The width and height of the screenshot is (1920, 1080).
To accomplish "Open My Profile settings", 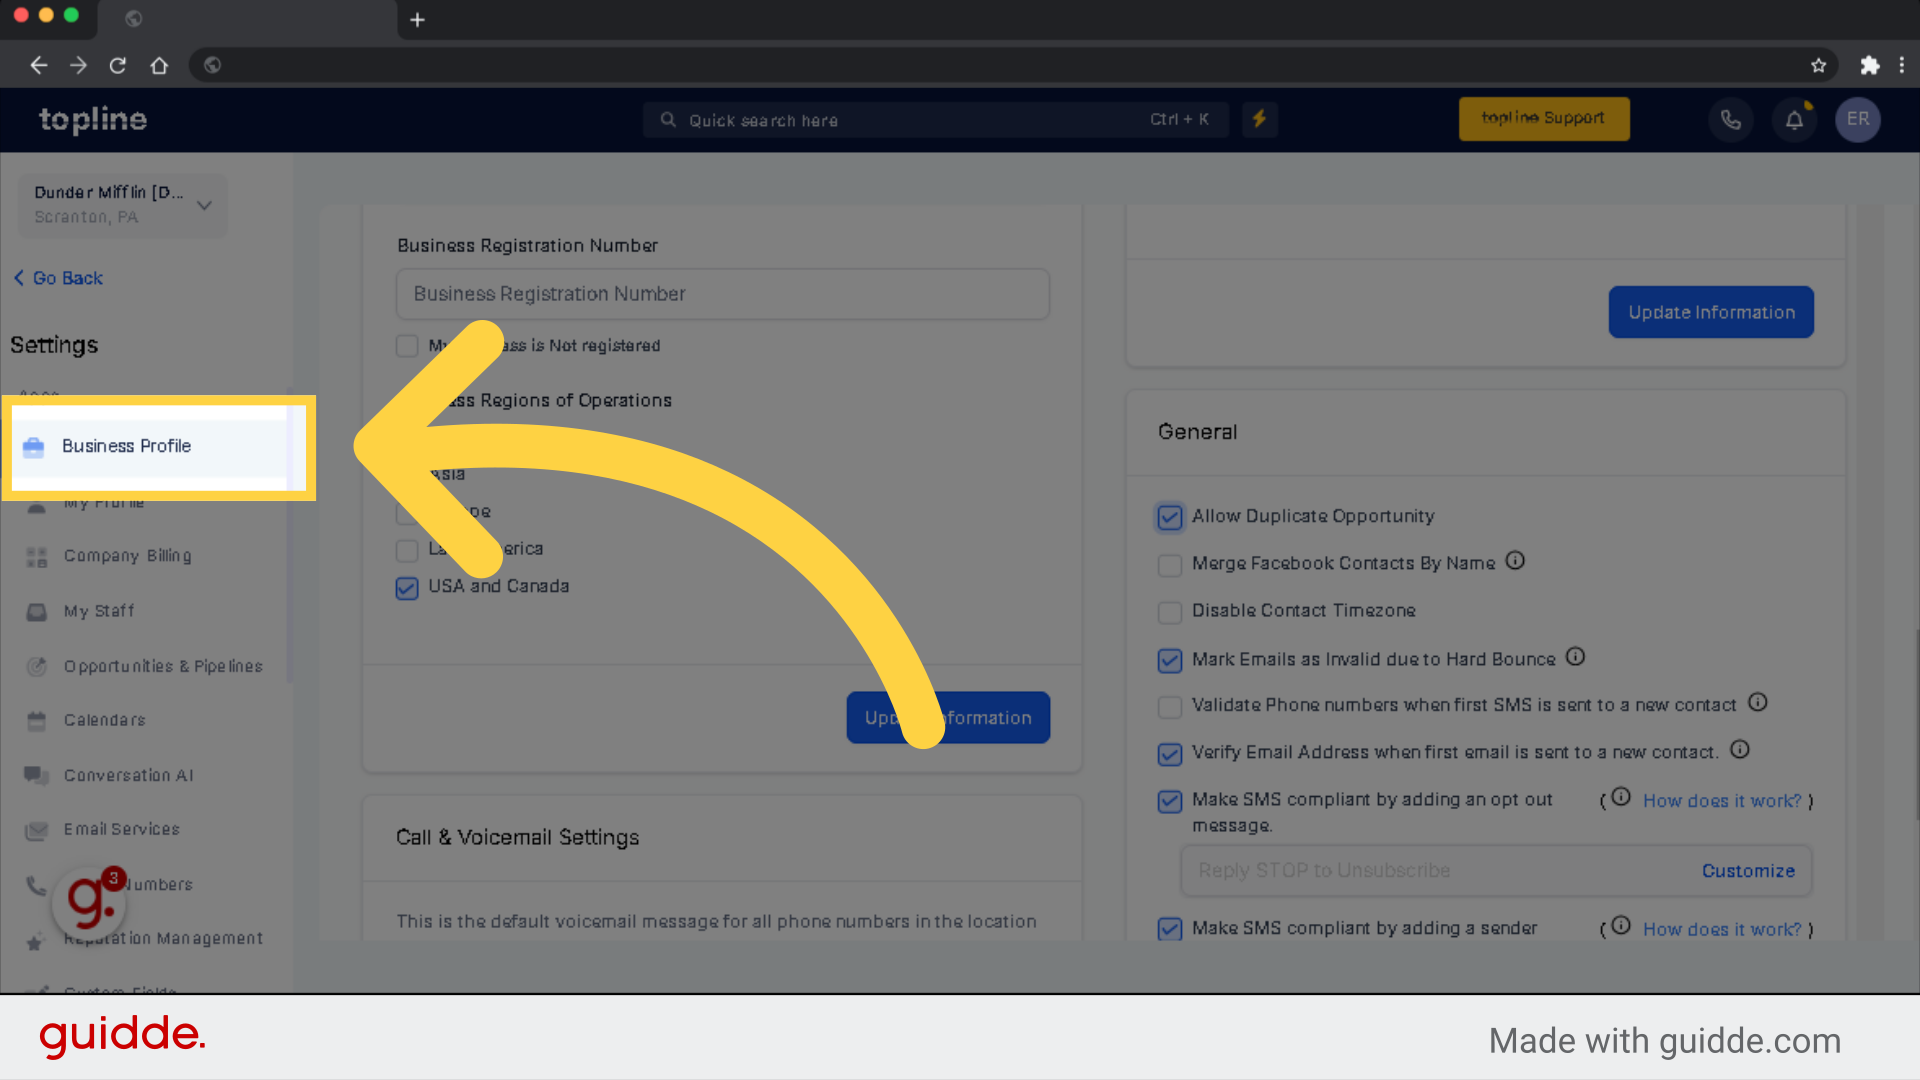I will tap(103, 501).
